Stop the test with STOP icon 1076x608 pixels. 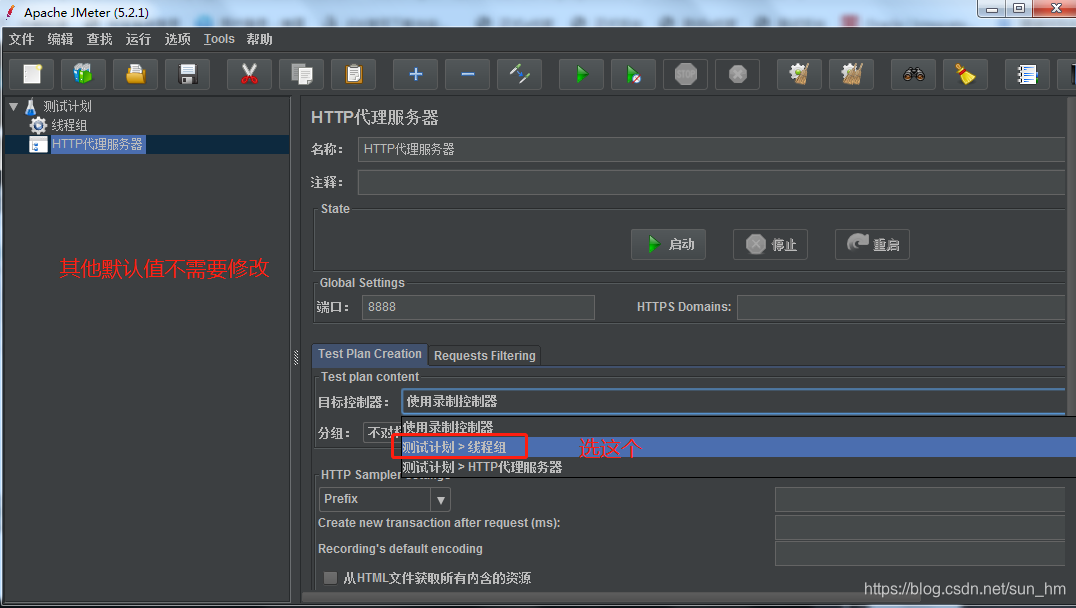click(x=686, y=74)
